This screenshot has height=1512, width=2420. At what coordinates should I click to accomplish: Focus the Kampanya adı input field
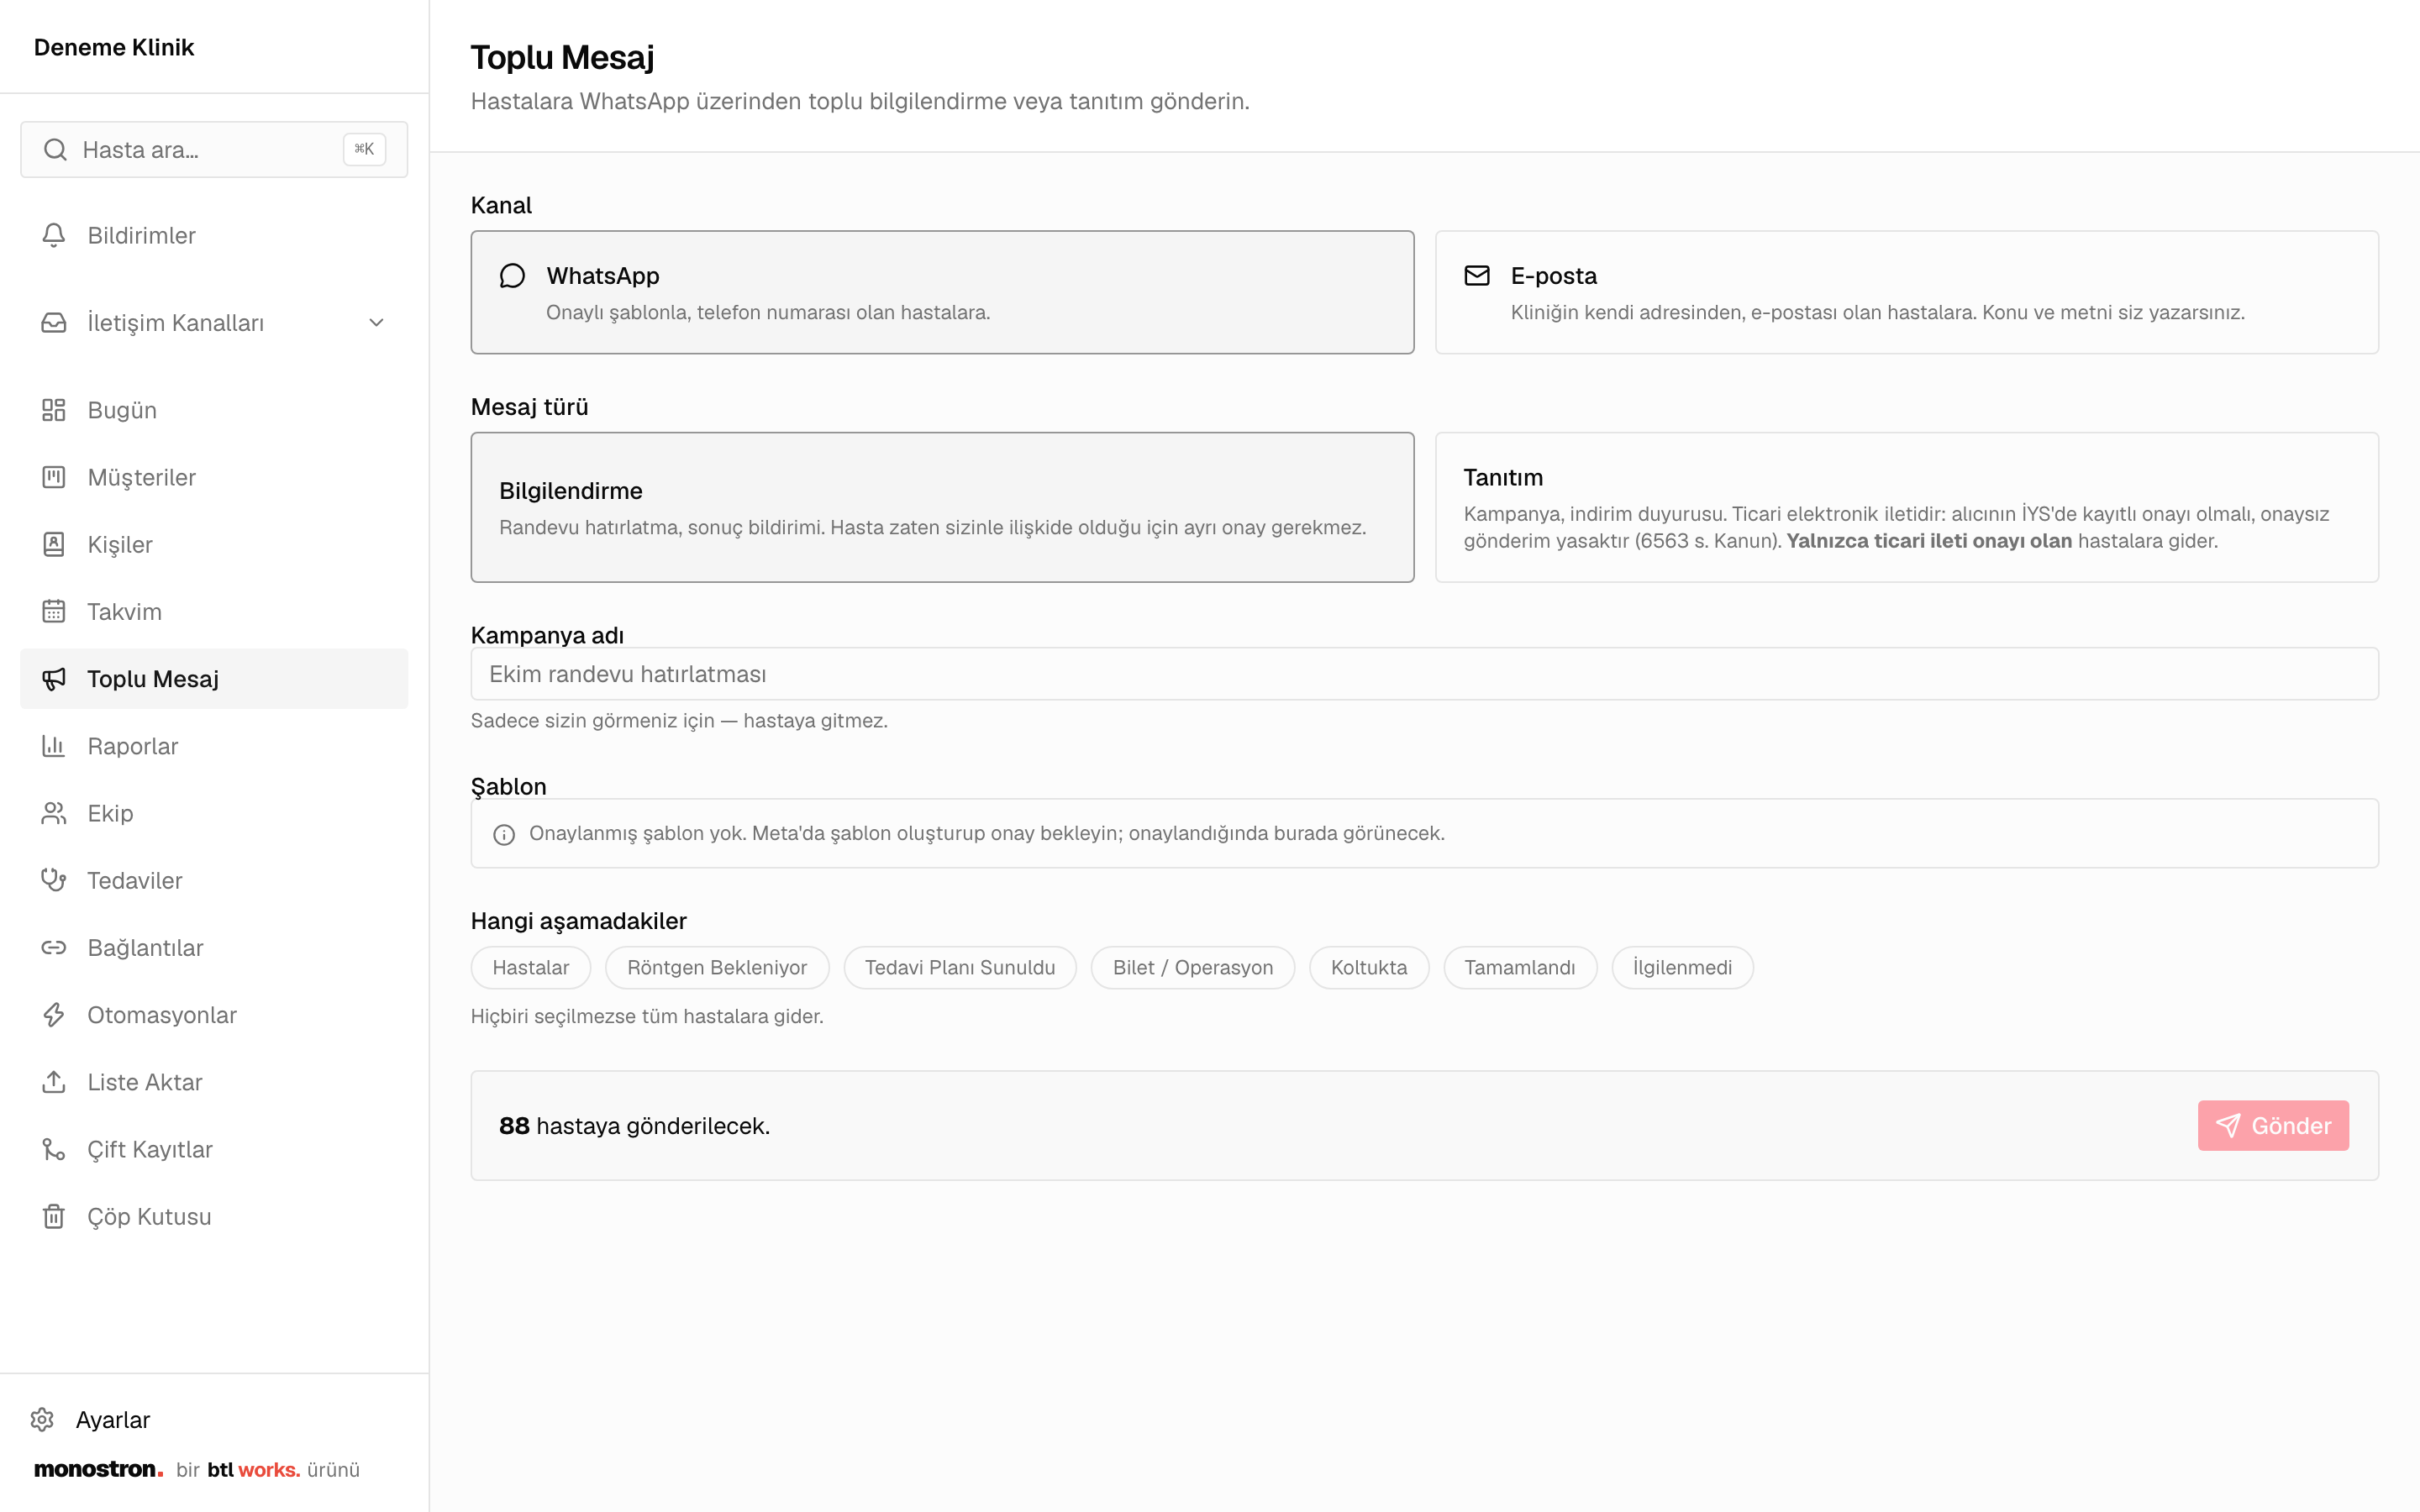1424,674
